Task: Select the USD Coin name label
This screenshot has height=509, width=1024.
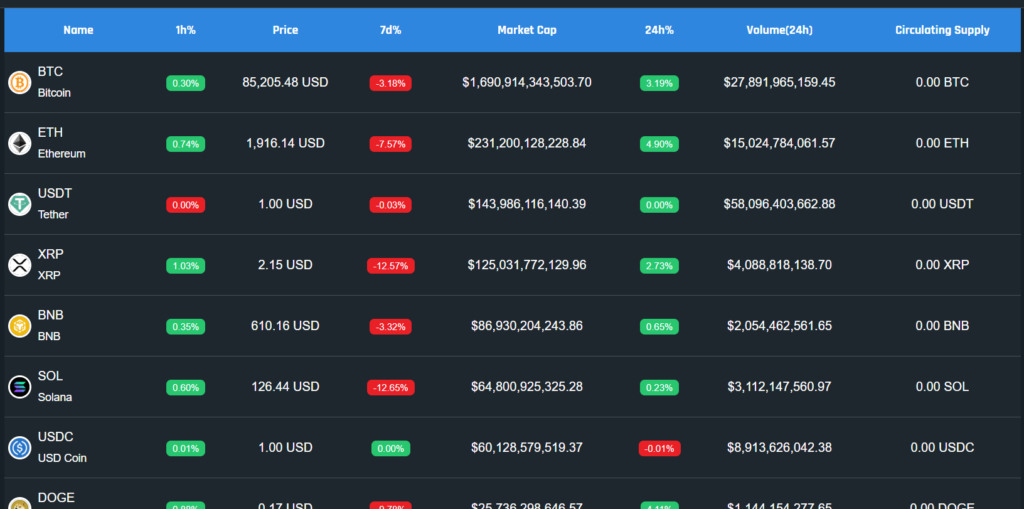Action: (x=62, y=458)
